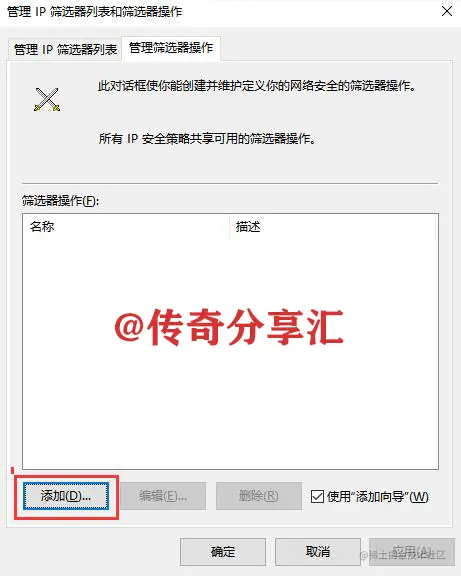Click the greyed-out 编辑(E)... button
The image size is (461, 576).
(x=163, y=496)
